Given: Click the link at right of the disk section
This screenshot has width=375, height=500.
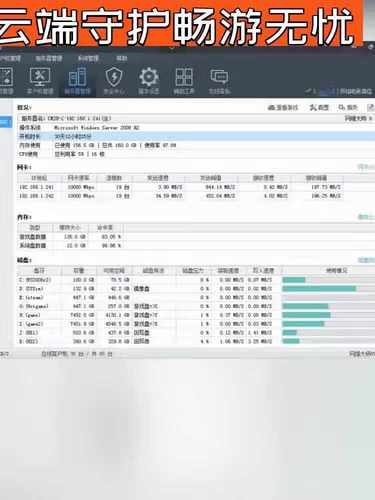Looking at the screenshot, I should click(366, 260).
